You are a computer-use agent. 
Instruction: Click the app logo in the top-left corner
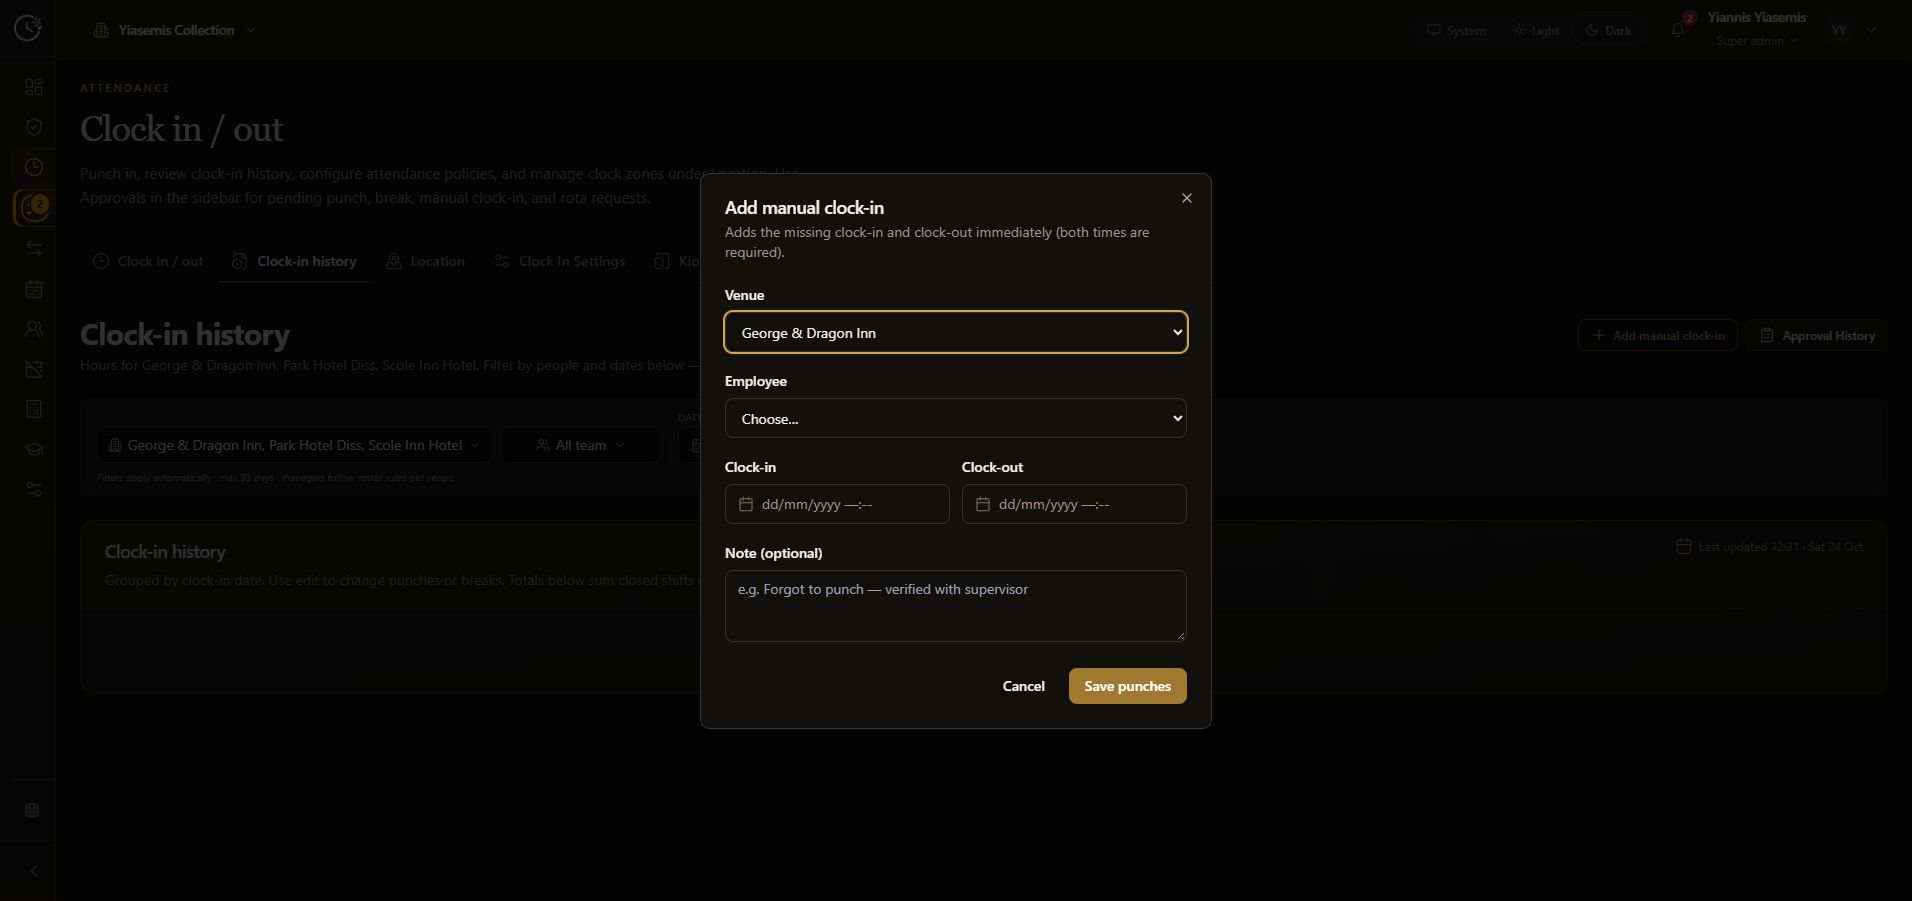click(x=28, y=28)
